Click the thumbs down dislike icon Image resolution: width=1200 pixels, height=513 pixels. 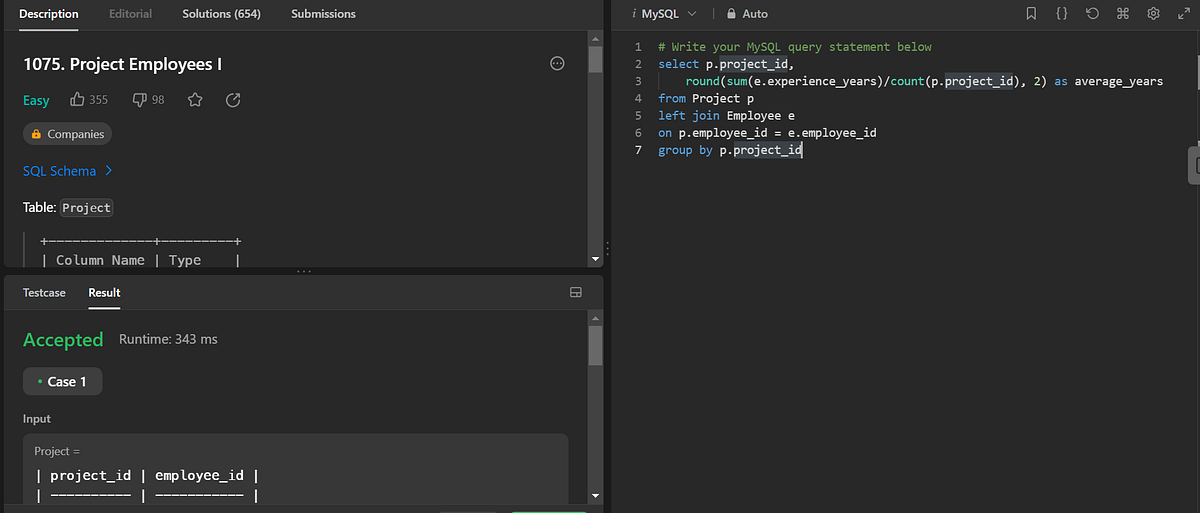[140, 100]
